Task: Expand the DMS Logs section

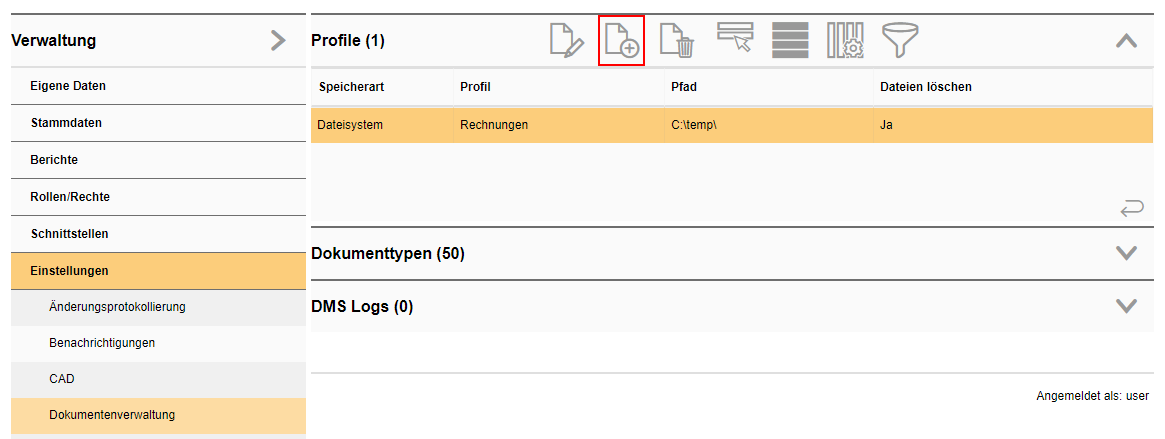Action: pyautogui.click(x=1126, y=306)
